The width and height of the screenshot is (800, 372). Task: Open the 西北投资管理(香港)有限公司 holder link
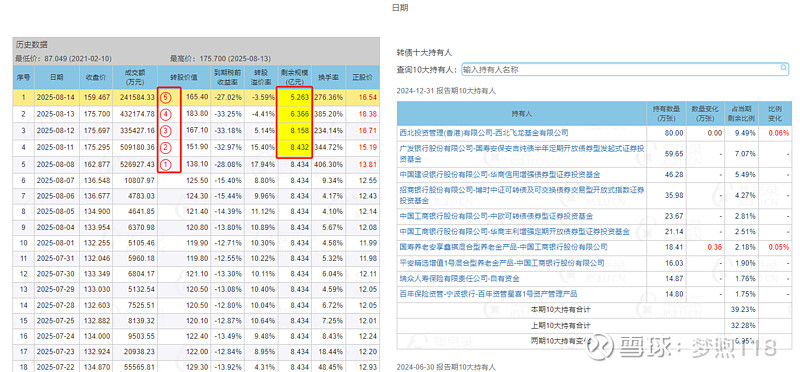click(x=484, y=133)
